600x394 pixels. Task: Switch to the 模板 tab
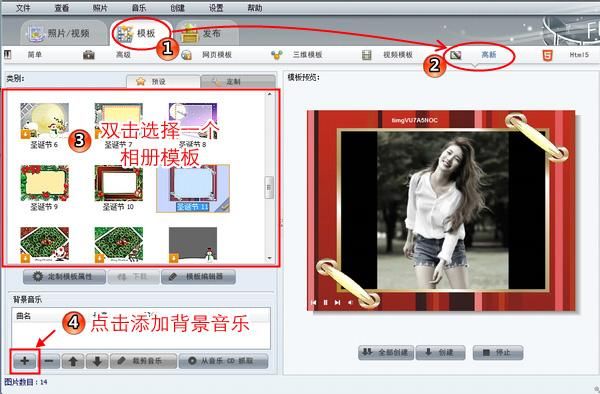140,34
